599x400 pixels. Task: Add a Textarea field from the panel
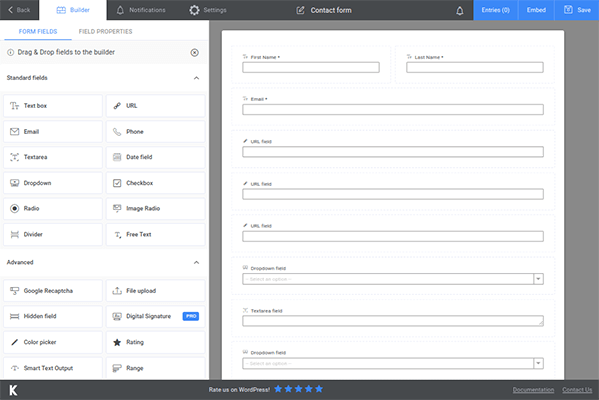point(53,157)
